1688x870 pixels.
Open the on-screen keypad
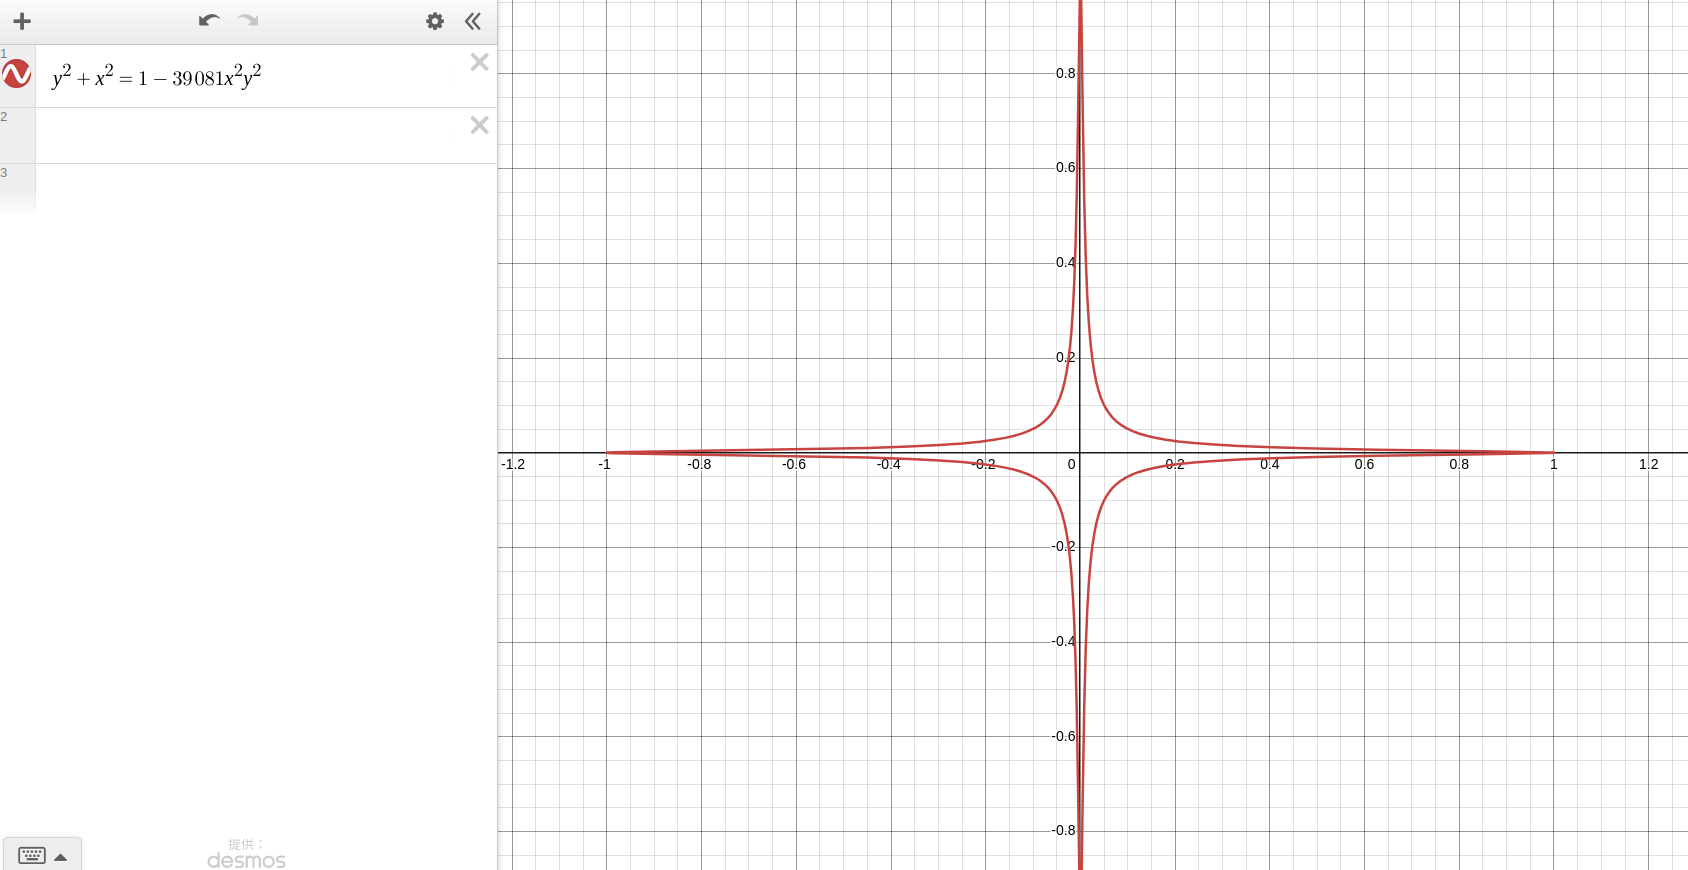(x=42, y=855)
